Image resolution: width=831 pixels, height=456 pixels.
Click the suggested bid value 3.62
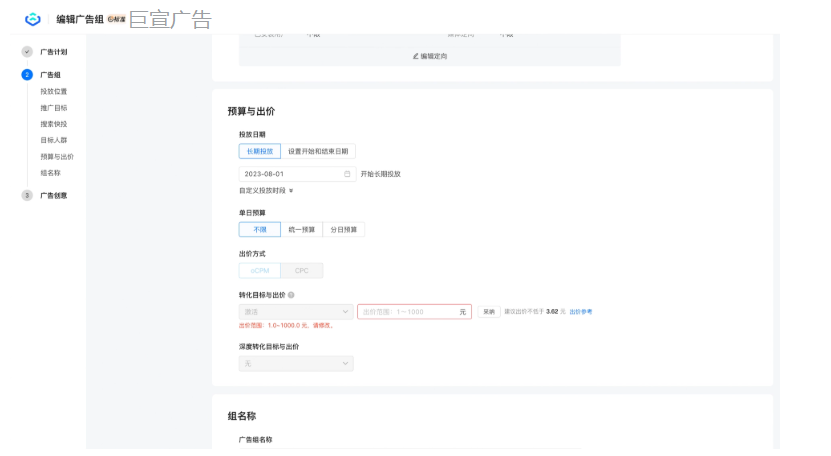(552, 312)
